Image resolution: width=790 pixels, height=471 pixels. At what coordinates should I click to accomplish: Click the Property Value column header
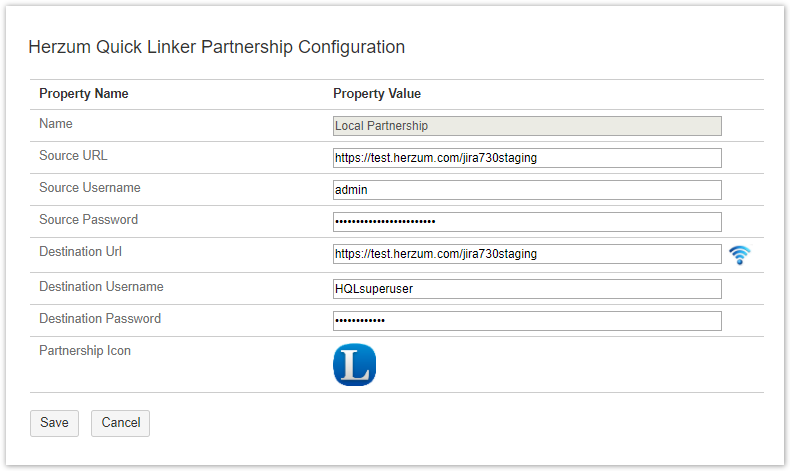pyautogui.click(x=377, y=94)
